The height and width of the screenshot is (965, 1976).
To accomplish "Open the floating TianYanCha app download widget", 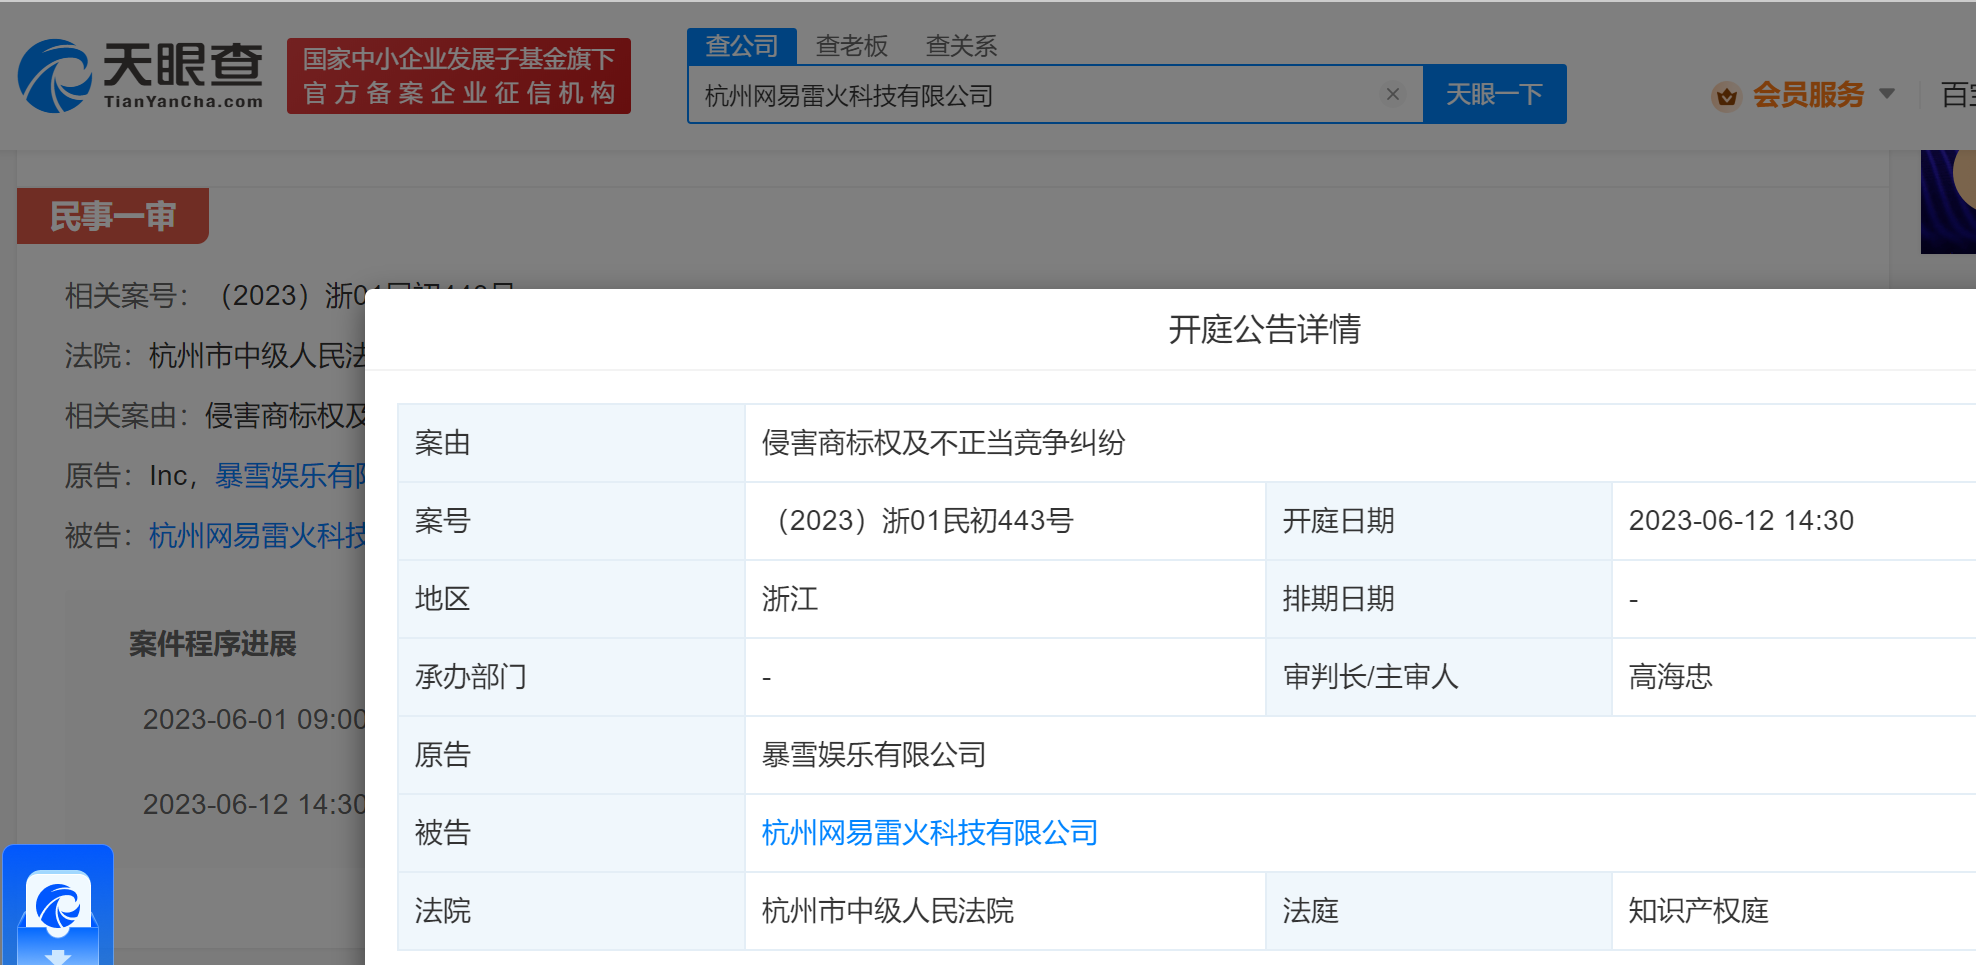I will 58,905.
